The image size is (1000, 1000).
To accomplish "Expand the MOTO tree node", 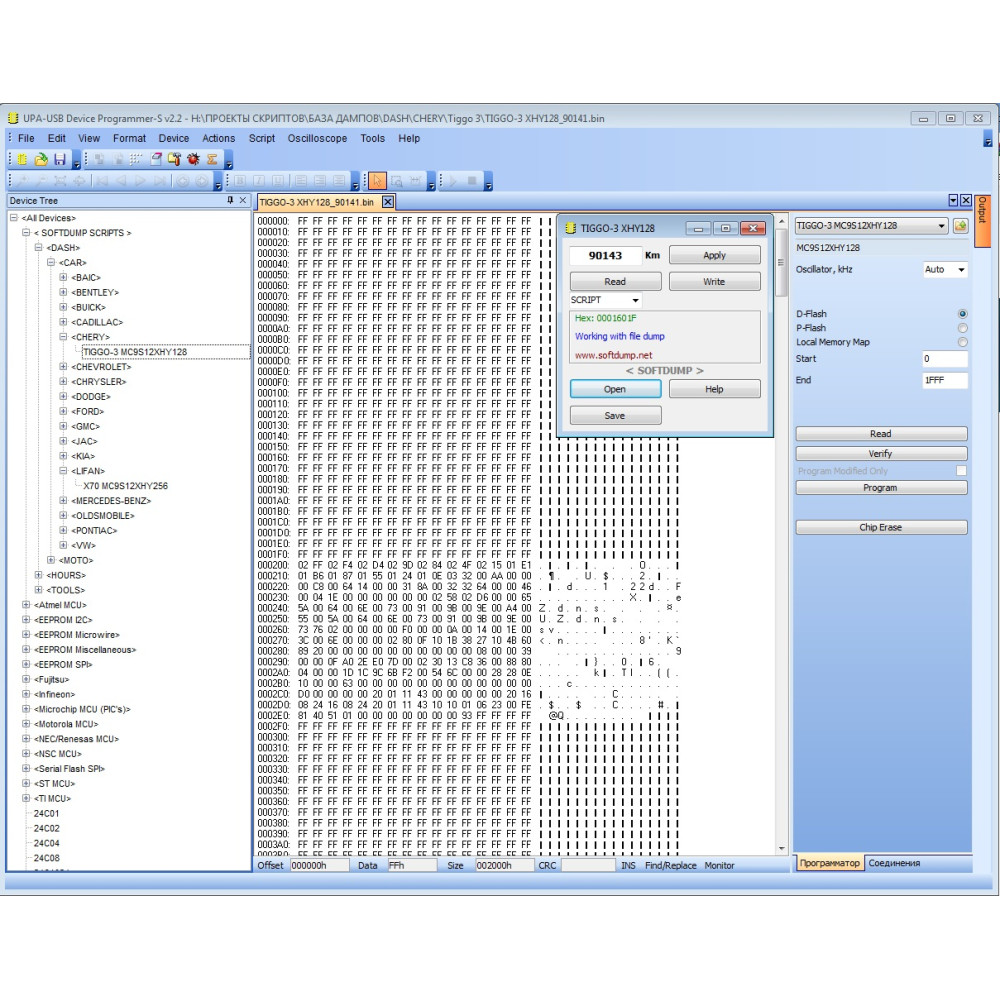I will tap(51, 560).
